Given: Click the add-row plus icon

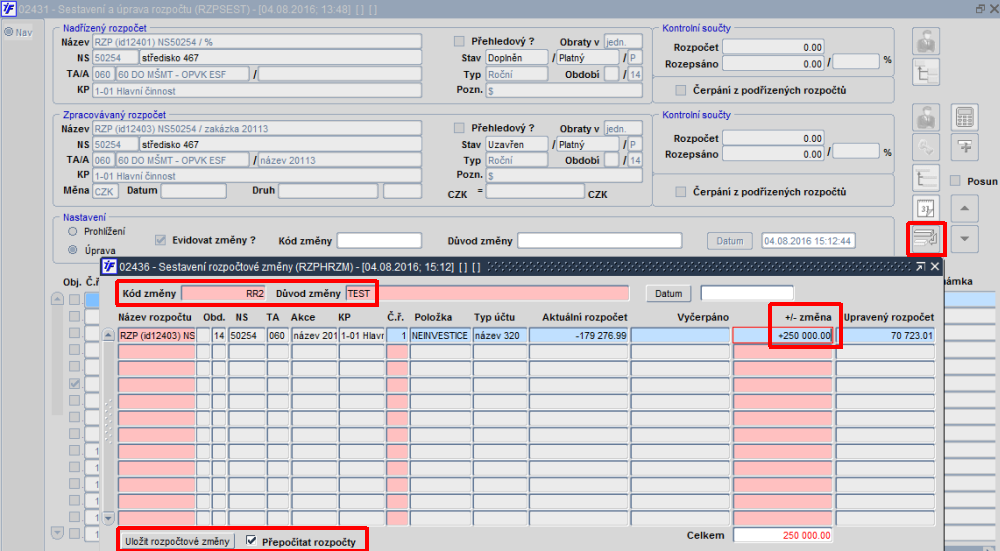Looking at the screenshot, I should [965, 147].
